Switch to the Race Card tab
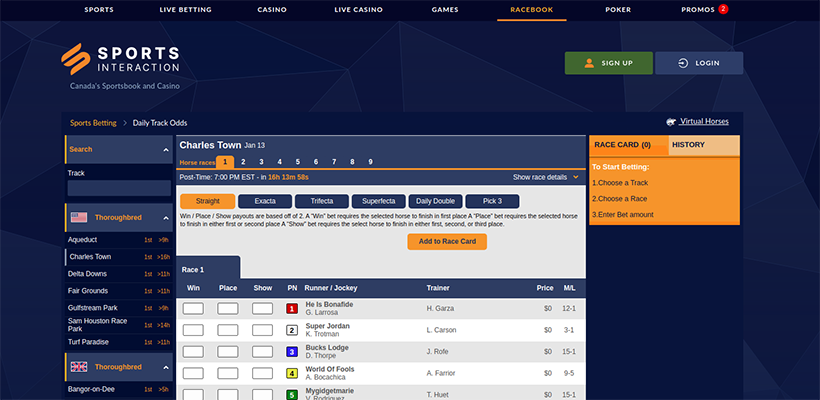Image resolution: width=820 pixels, height=400 pixels. [629, 145]
